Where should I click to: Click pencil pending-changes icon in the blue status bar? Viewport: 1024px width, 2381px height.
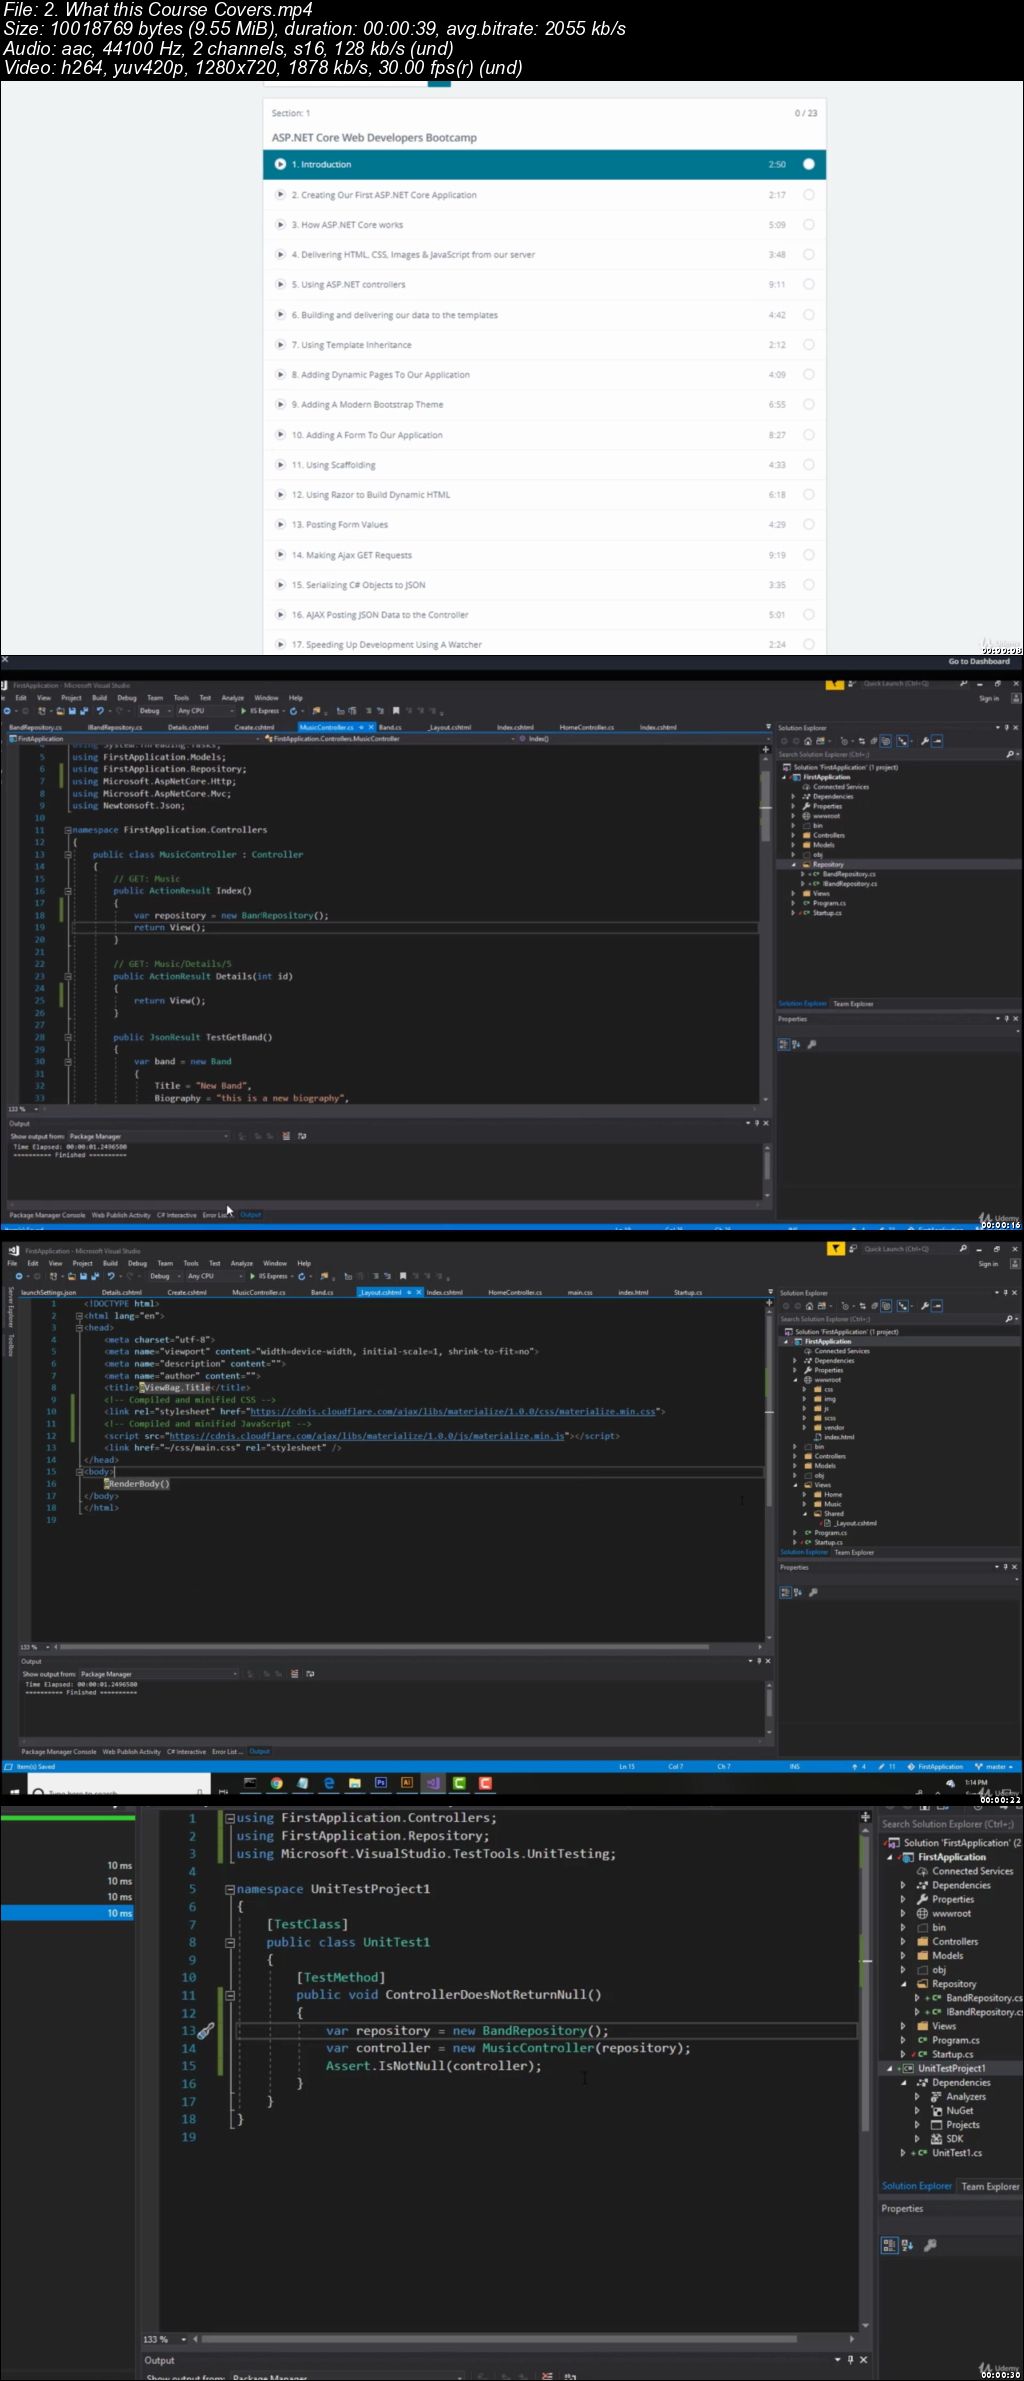coord(880,1767)
